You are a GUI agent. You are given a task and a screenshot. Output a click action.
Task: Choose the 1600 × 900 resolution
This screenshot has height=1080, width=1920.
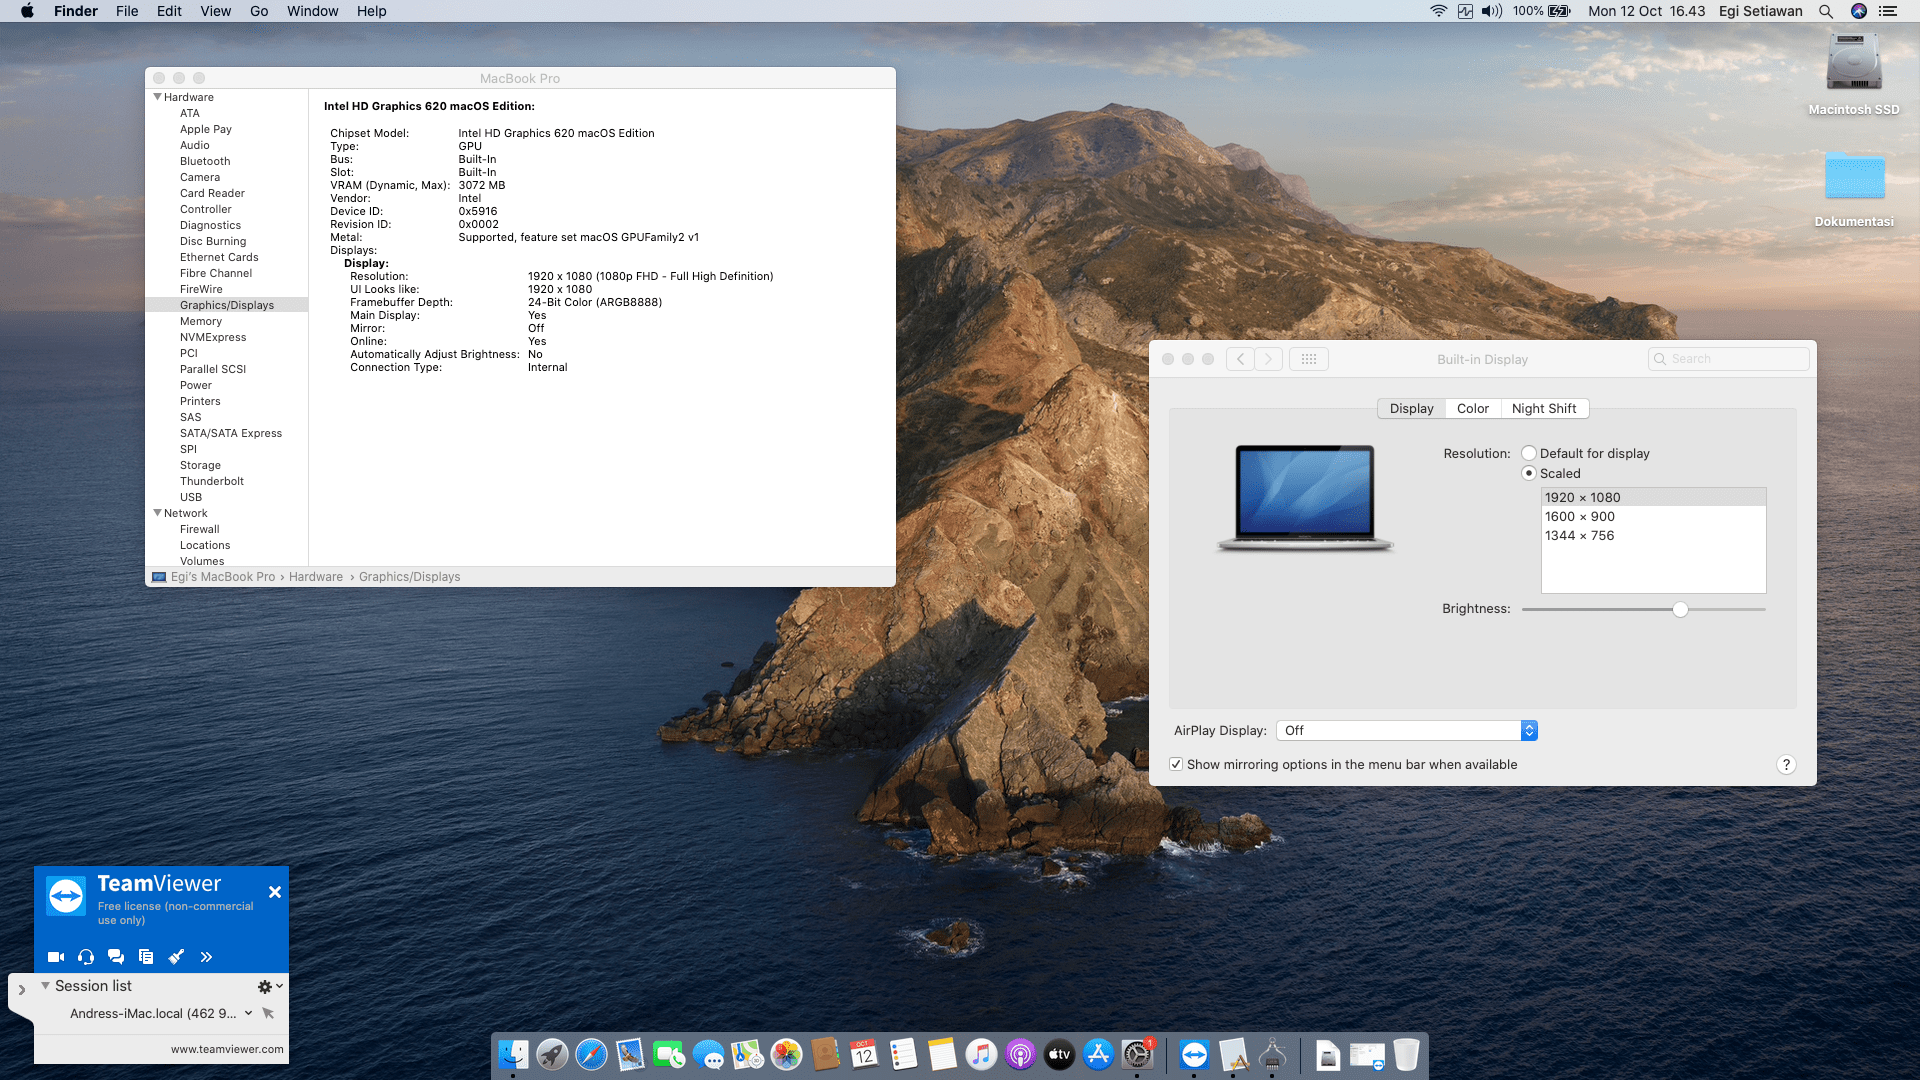[1580, 517]
